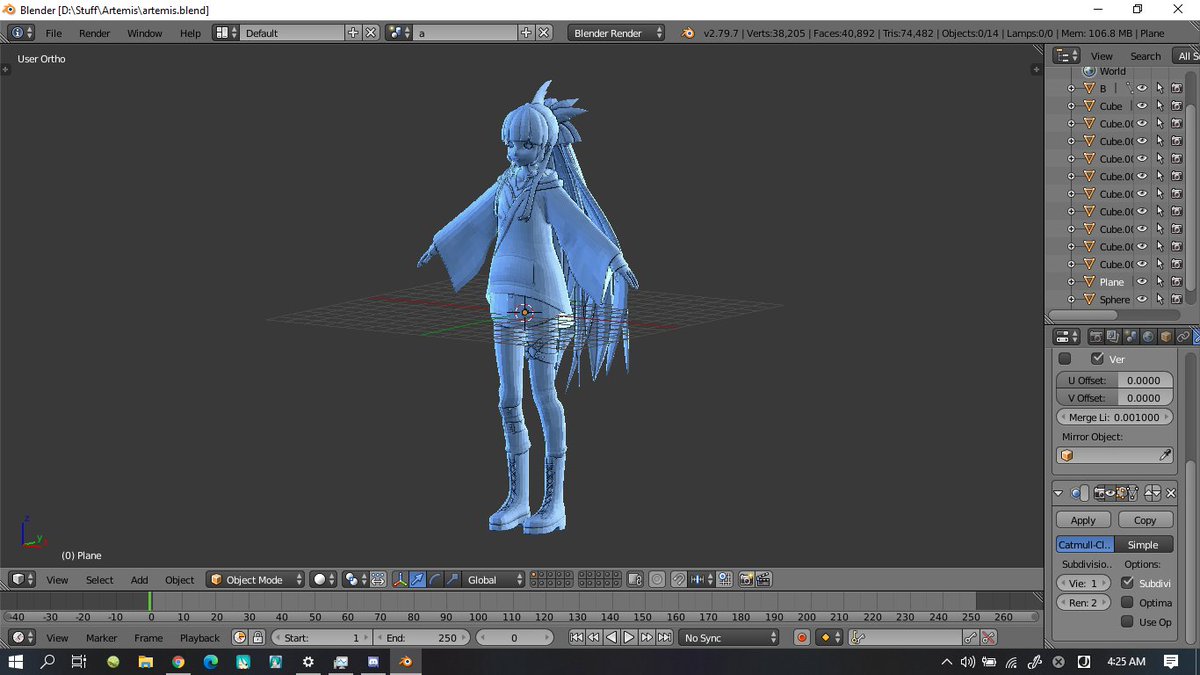The height and width of the screenshot is (675, 1200).
Task: Toggle the snap magnet icon
Action: [x=679, y=580]
